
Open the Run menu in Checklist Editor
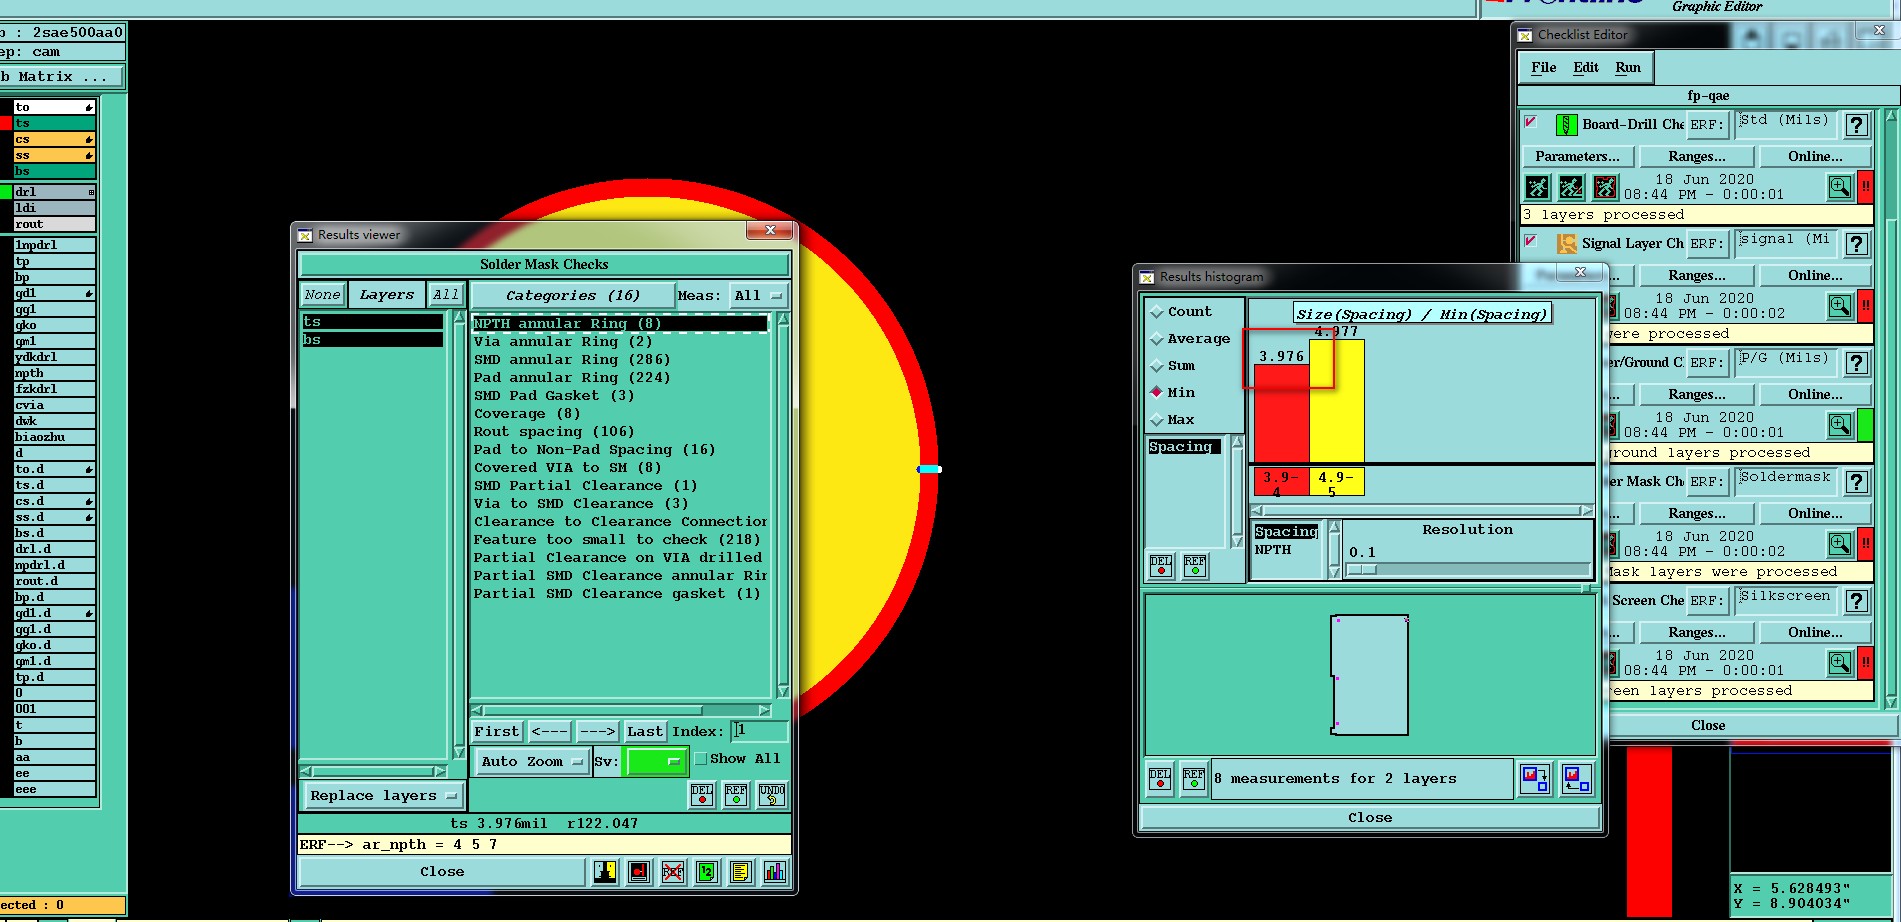click(1628, 68)
